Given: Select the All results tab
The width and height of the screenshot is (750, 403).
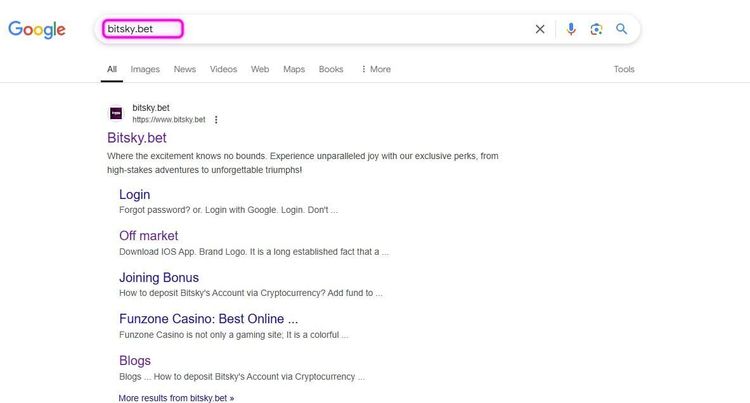Looking at the screenshot, I should coord(112,69).
